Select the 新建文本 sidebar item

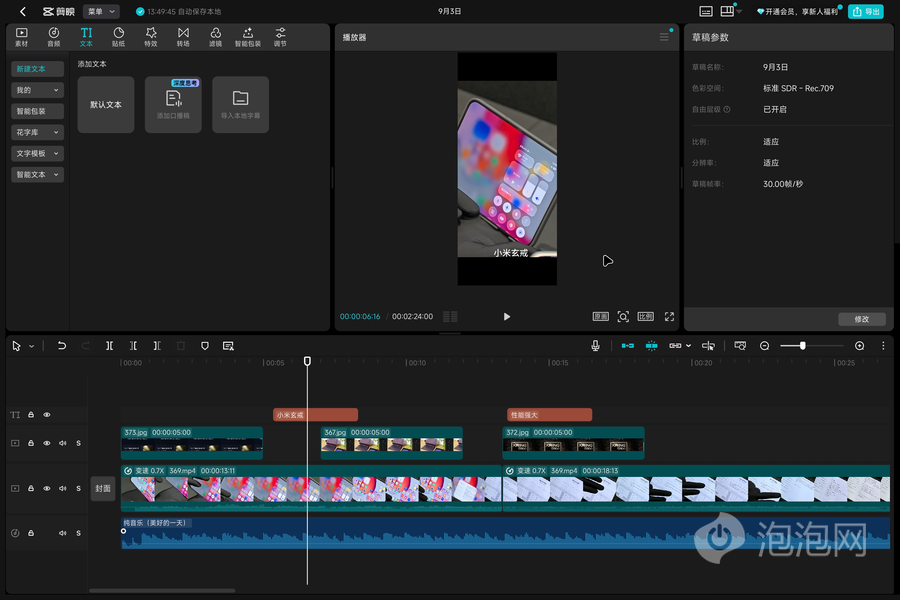tap(37, 69)
